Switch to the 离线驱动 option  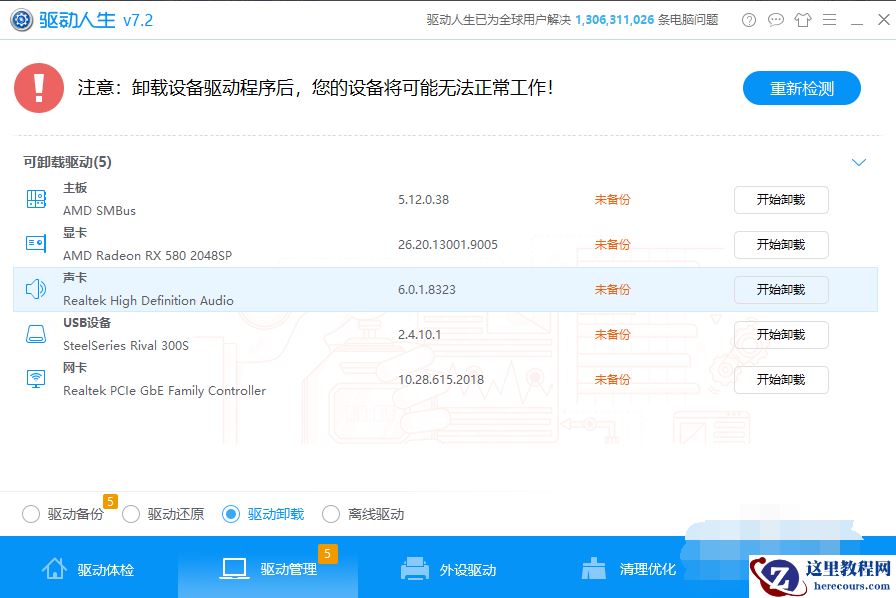pos(331,513)
